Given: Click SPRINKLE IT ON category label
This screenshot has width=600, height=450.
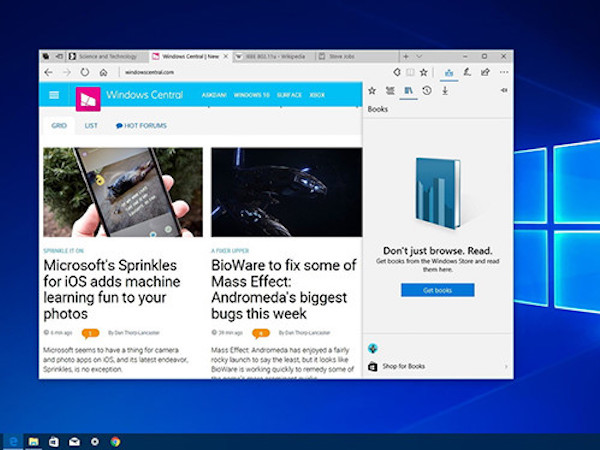Looking at the screenshot, I should [x=63, y=251].
